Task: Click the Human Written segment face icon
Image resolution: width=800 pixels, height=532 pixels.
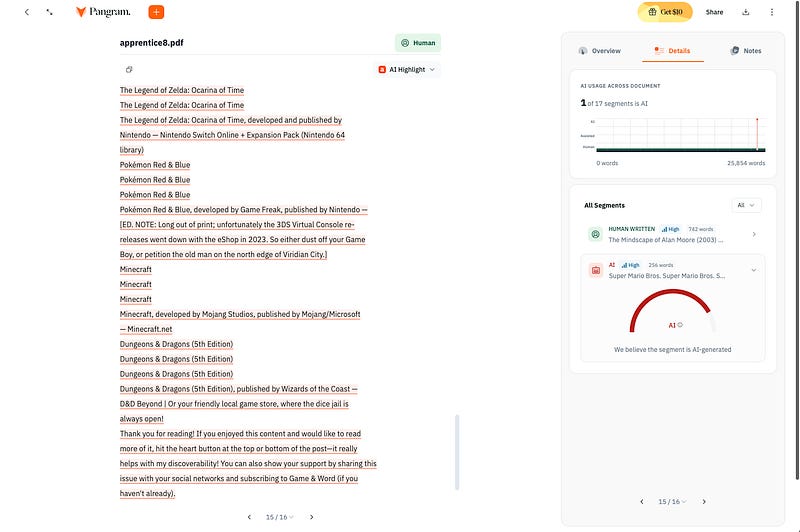Action: (595, 234)
